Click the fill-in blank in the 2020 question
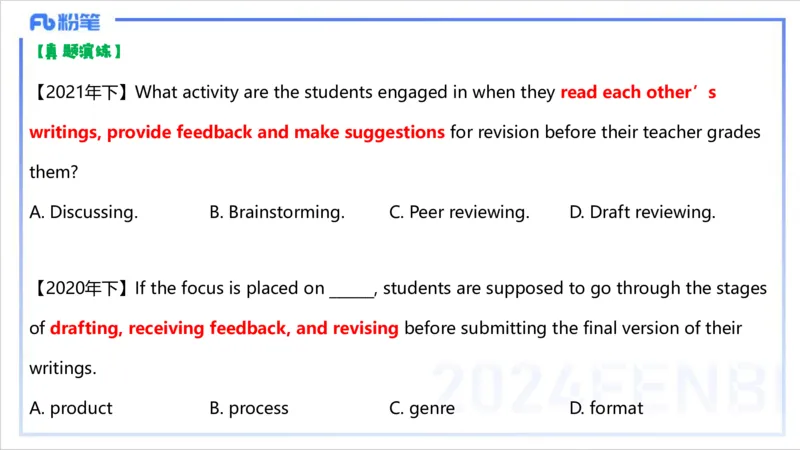The width and height of the screenshot is (800, 450). coord(351,289)
